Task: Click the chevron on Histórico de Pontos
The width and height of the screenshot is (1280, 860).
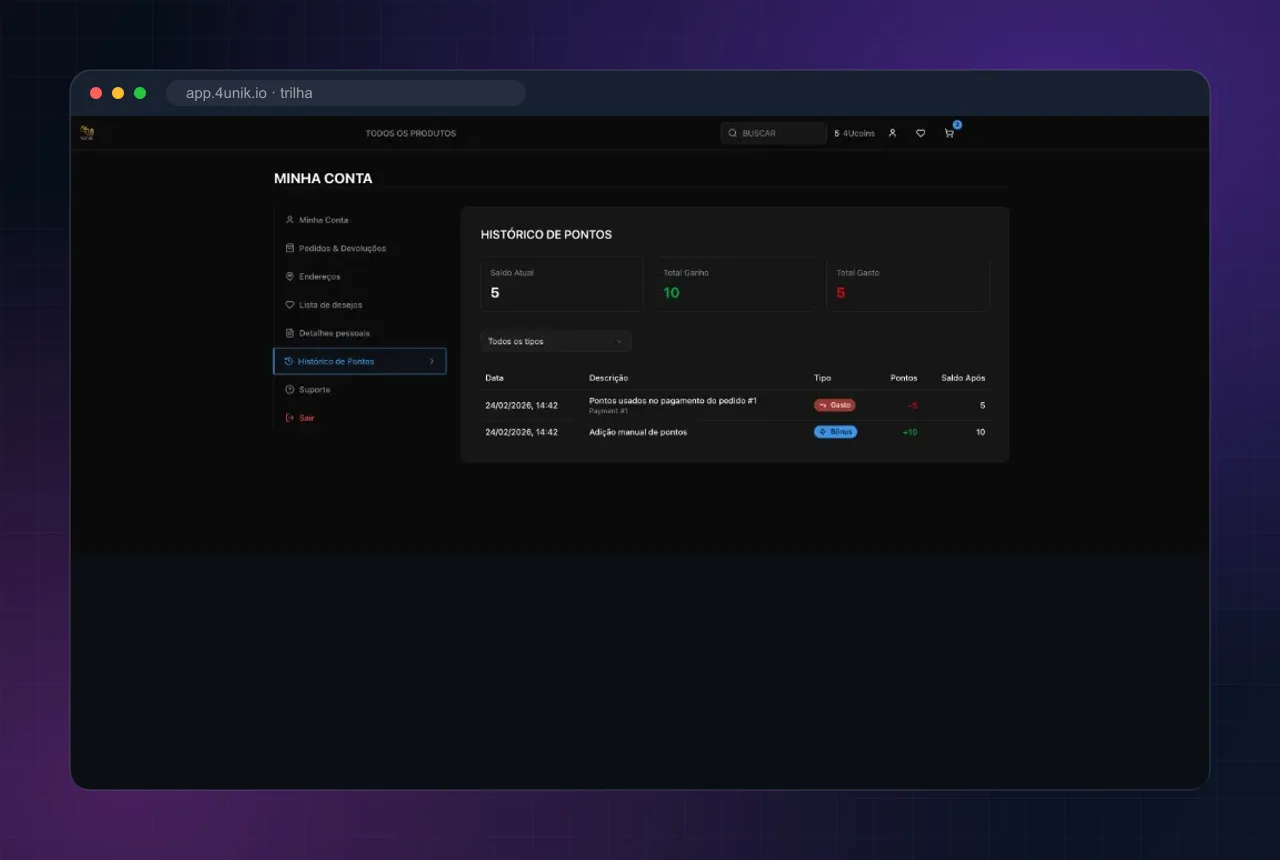Action: pos(432,361)
